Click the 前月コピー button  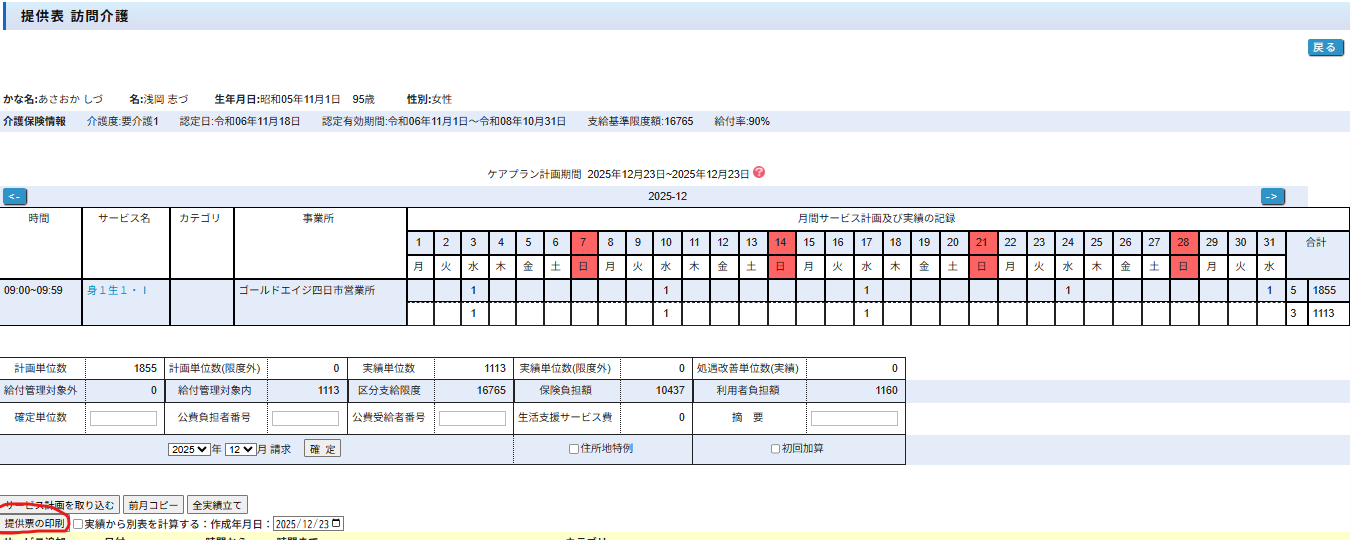[x=154, y=505]
